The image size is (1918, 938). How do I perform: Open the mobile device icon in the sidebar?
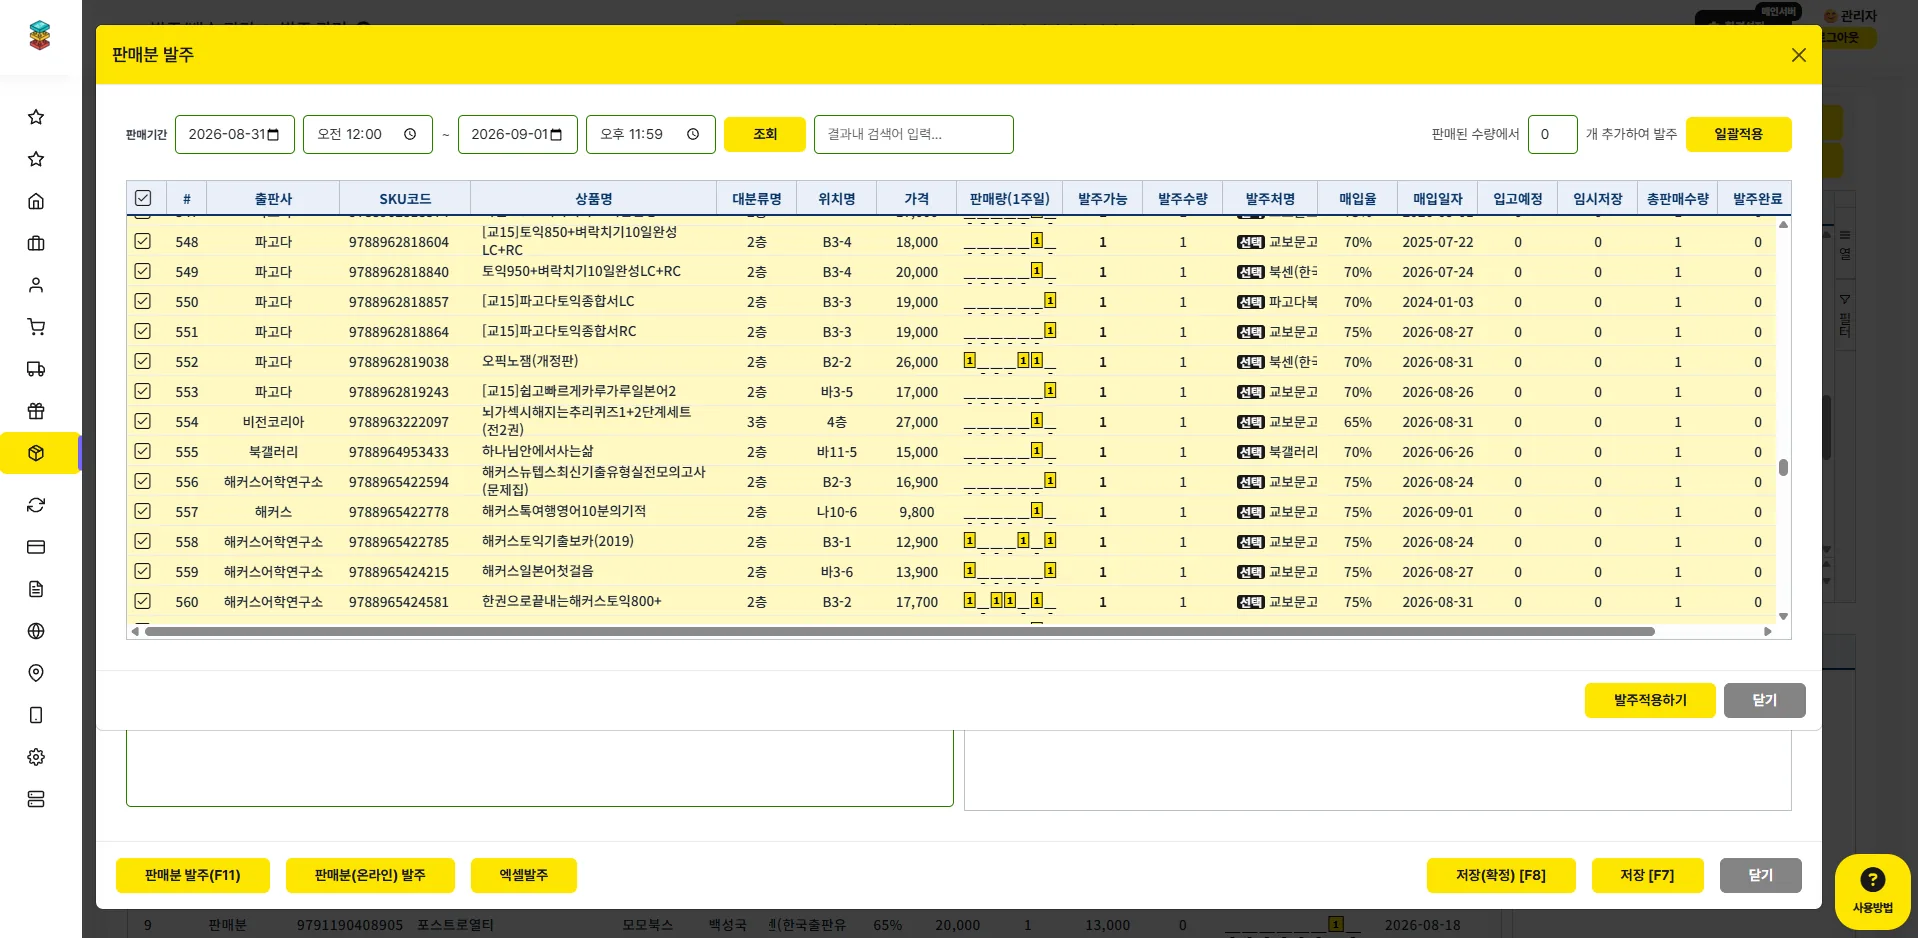point(36,715)
